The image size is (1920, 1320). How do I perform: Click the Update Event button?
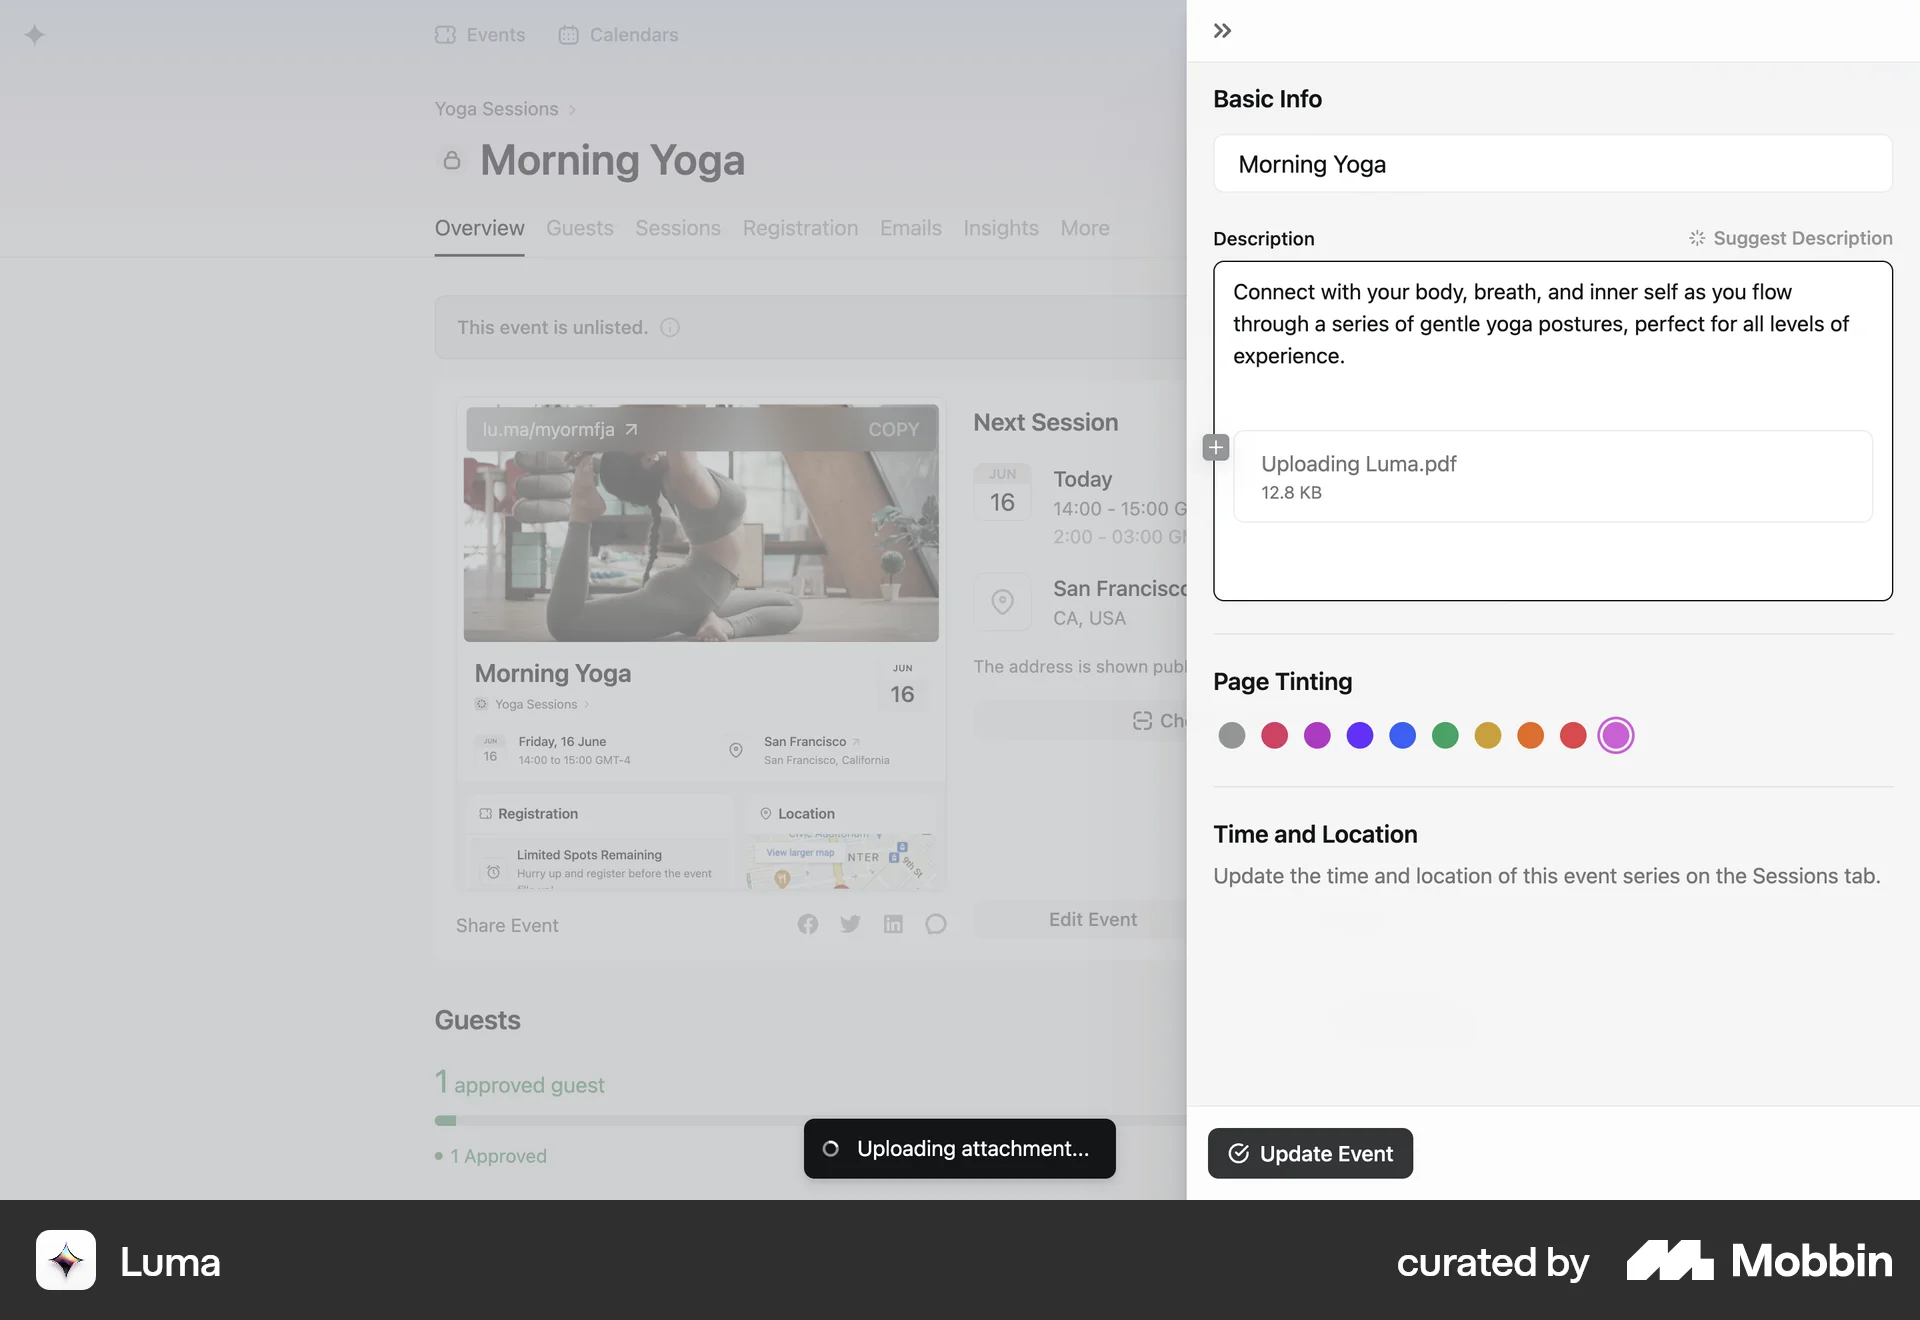(1310, 1153)
